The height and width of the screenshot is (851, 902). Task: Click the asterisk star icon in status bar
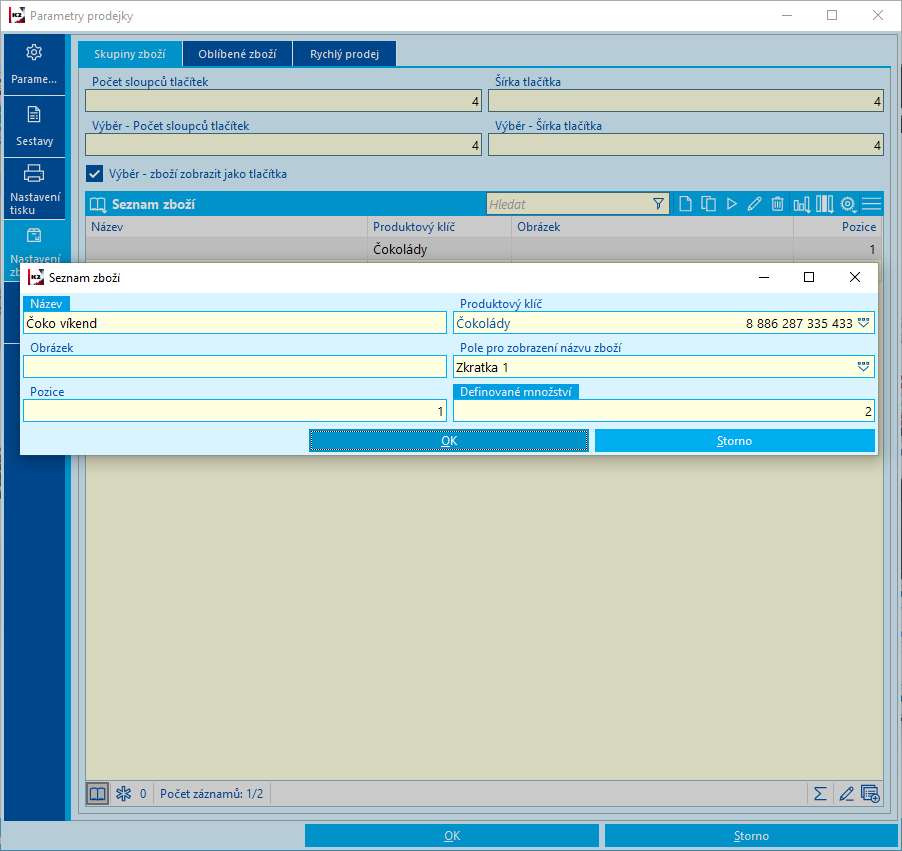click(123, 794)
